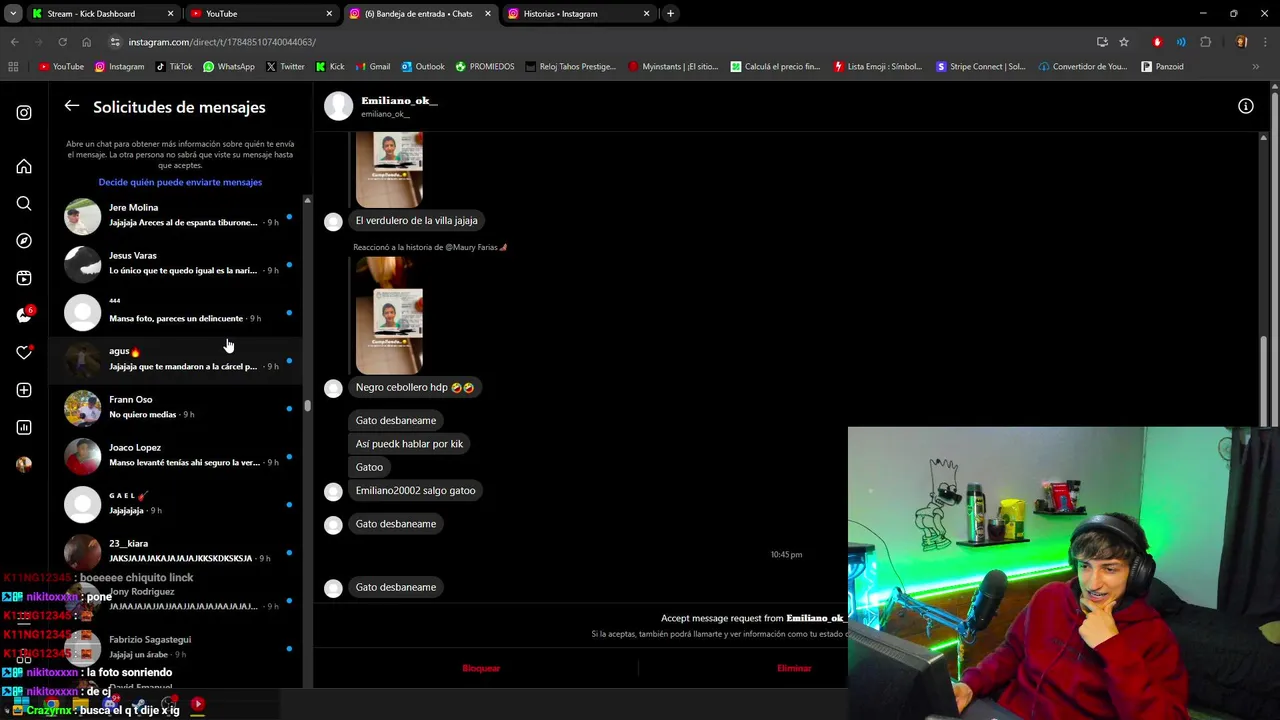This screenshot has width=1280, height=720.
Task: Open the WhatsApp bookmark
Action: click(229, 67)
